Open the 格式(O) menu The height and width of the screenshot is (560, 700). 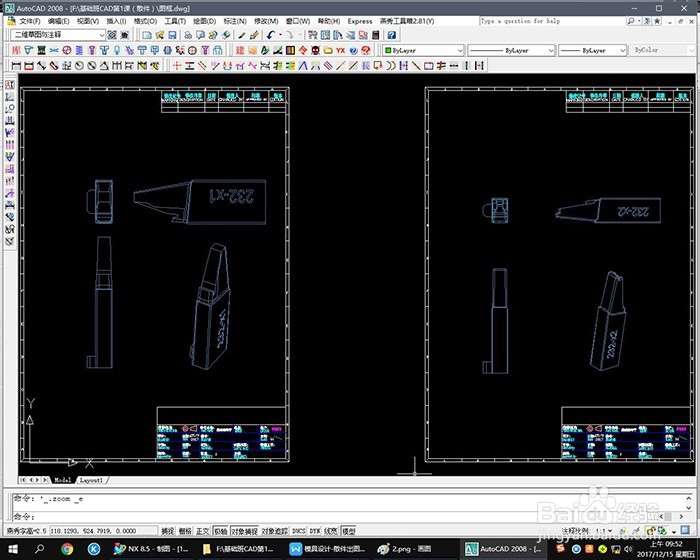point(146,21)
